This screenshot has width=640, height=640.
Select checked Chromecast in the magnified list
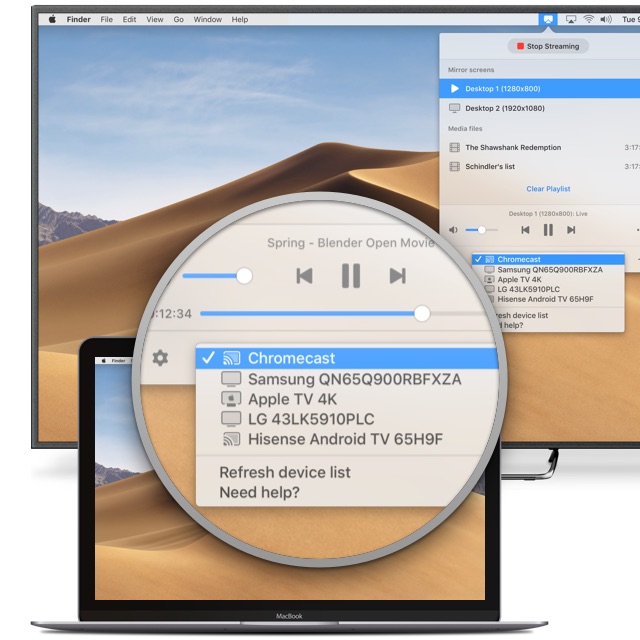(x=347, y=358)
